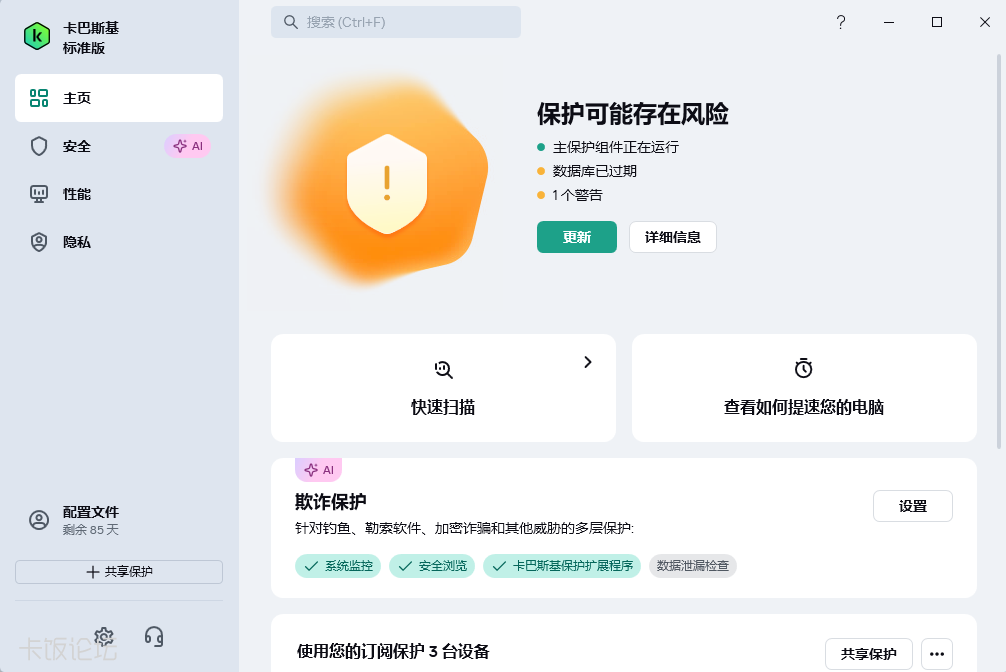Click the 欺诈保护 section title

(x=330, y=502)
